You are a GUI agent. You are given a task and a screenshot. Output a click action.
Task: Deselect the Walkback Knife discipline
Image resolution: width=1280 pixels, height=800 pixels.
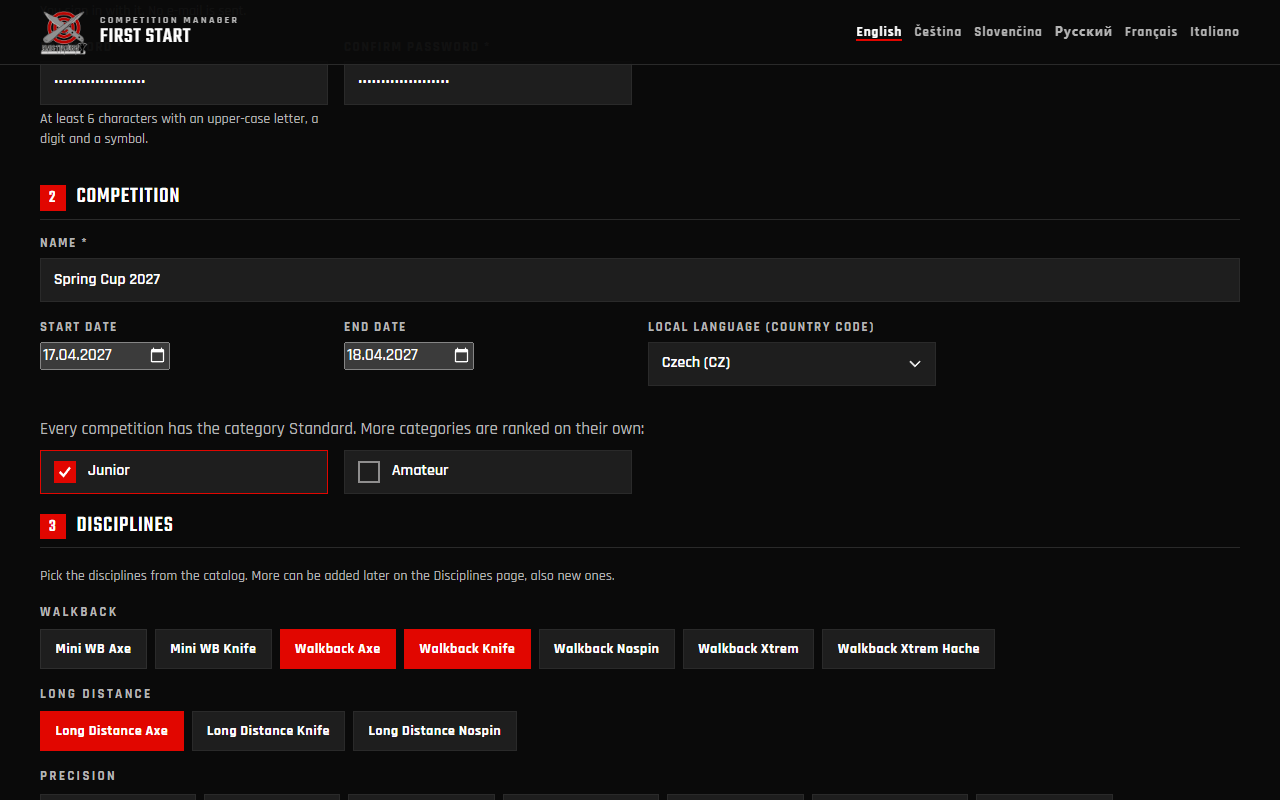(x=467, y=649)
